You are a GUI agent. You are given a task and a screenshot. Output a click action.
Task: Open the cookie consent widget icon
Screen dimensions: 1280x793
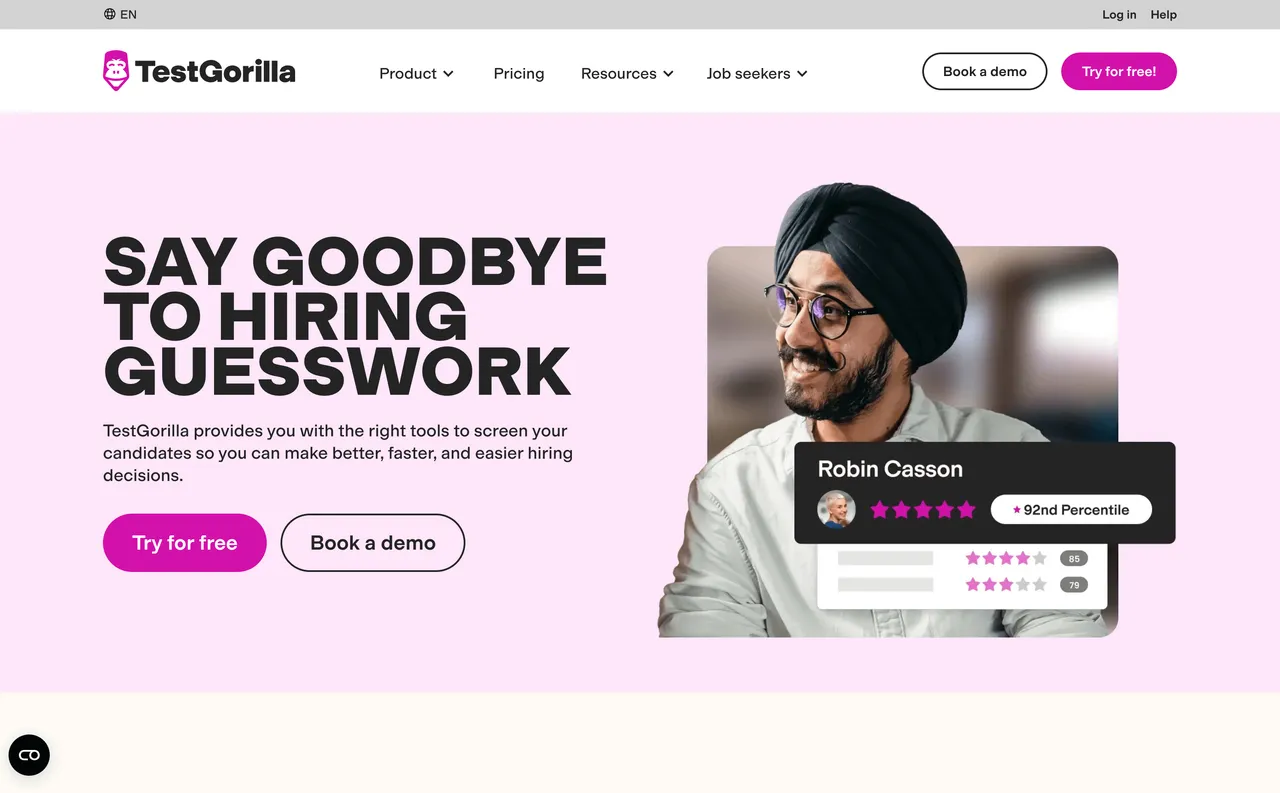coord(29,755)
